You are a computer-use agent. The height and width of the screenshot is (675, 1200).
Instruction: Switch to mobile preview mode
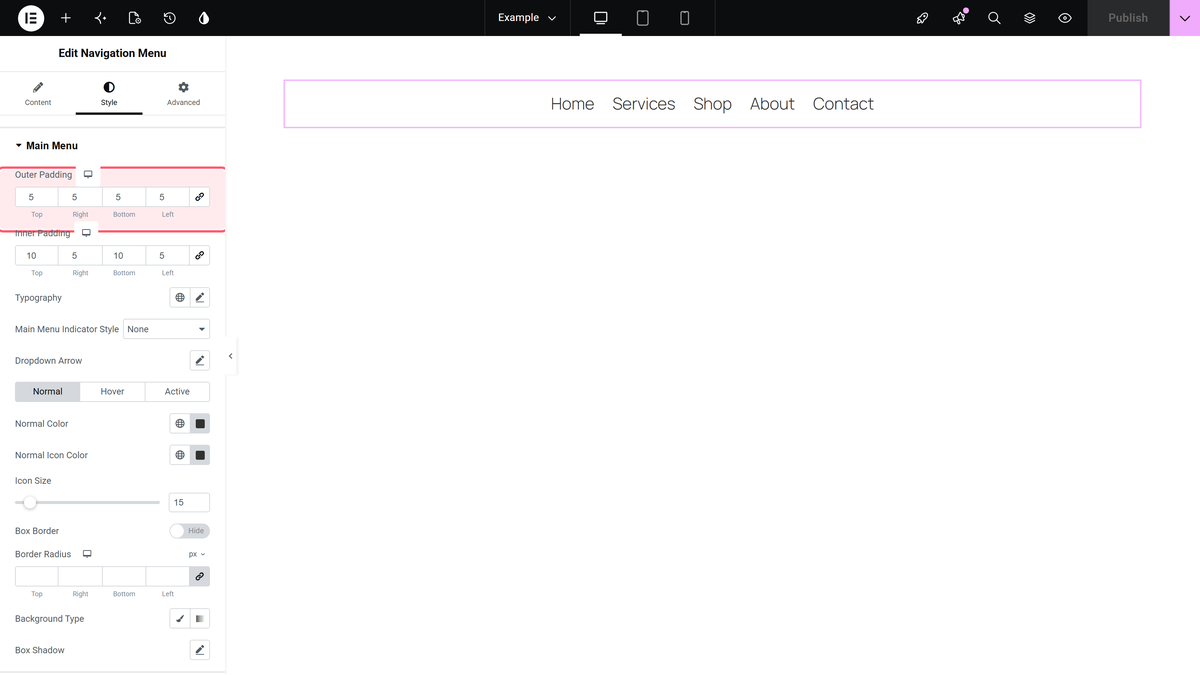click(x=685, y=18)
